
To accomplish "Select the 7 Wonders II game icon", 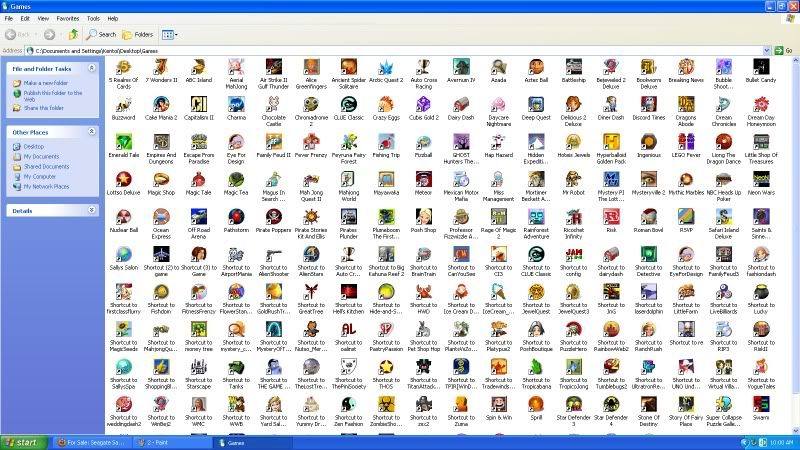I will tap(161, 67).
